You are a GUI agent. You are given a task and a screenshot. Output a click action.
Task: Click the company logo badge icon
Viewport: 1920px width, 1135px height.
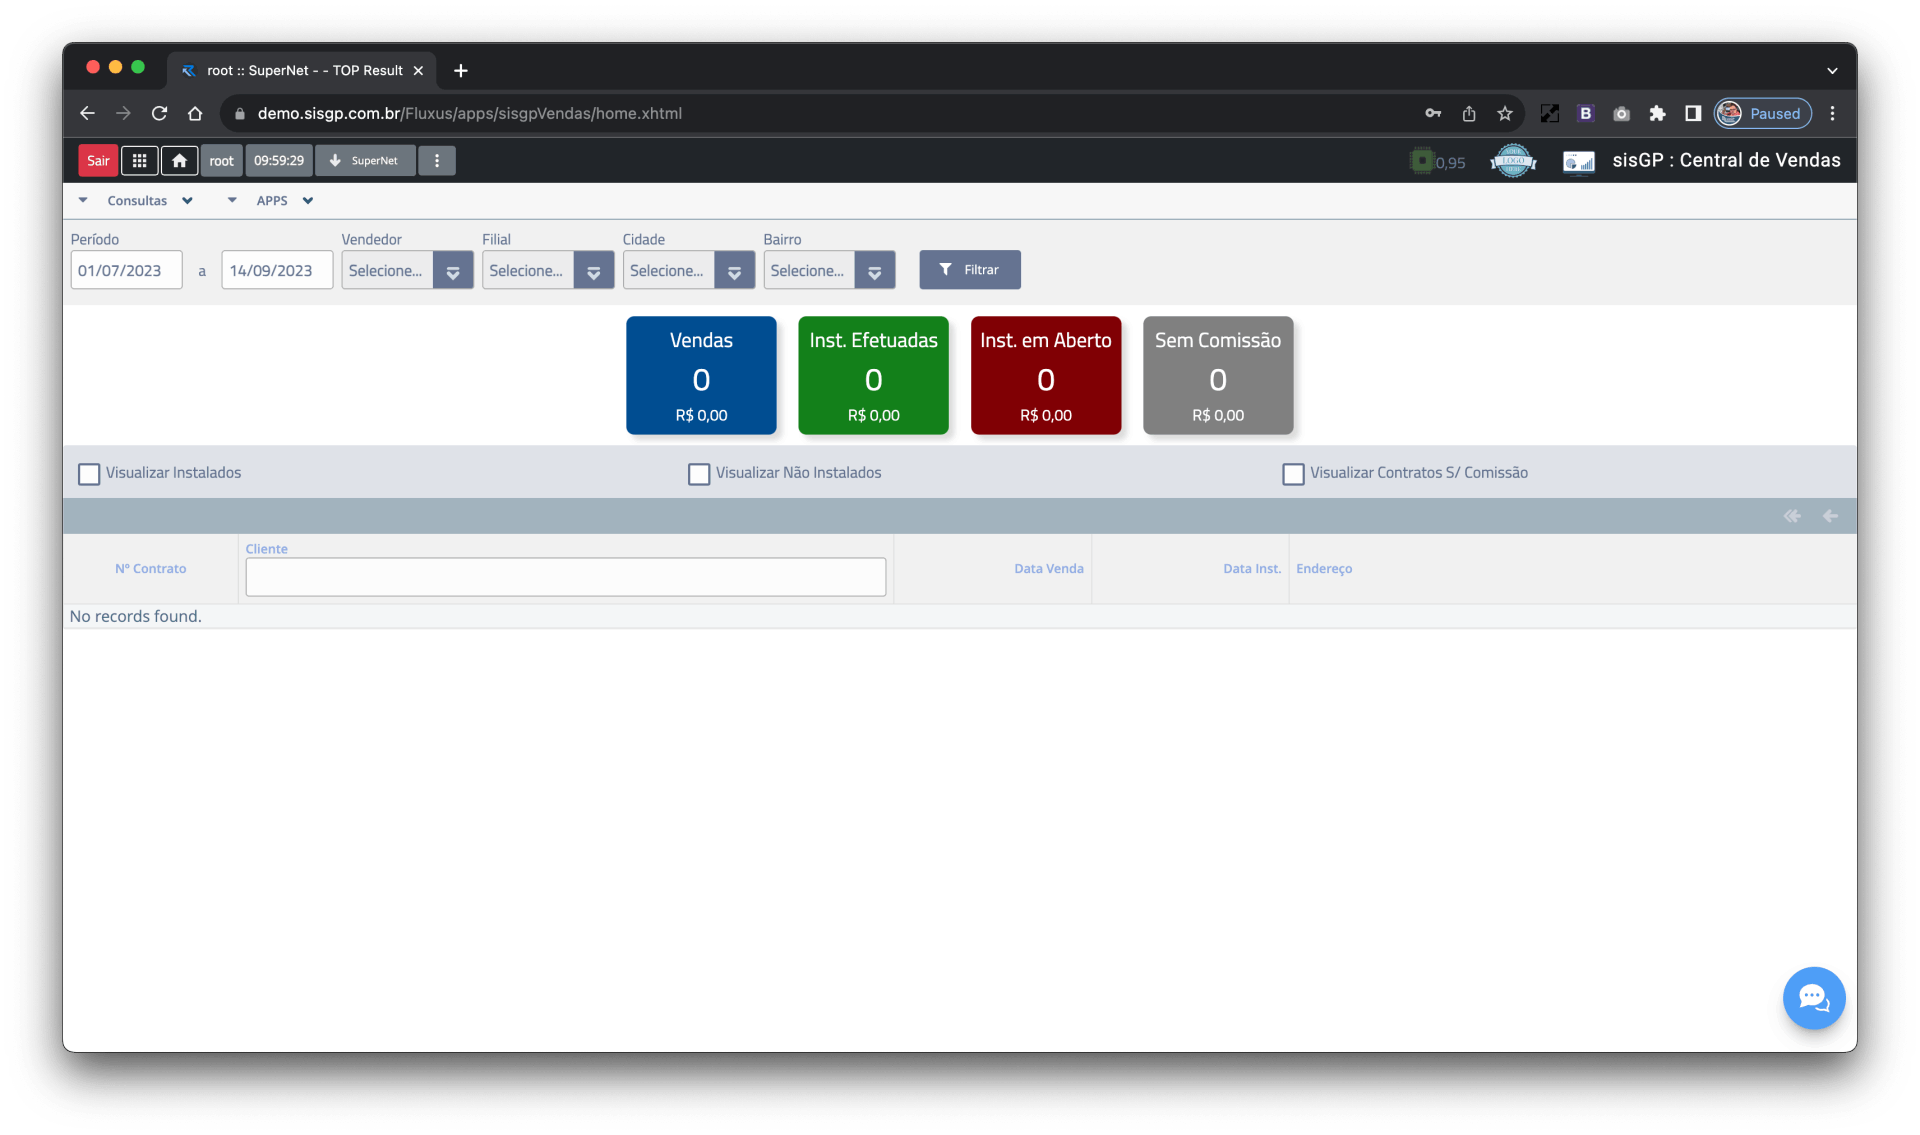point(1513,161)
